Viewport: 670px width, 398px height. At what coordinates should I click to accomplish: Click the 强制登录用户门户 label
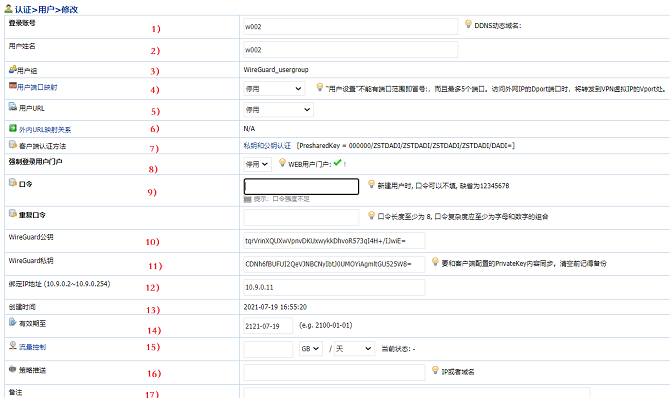tap(35, 162)
